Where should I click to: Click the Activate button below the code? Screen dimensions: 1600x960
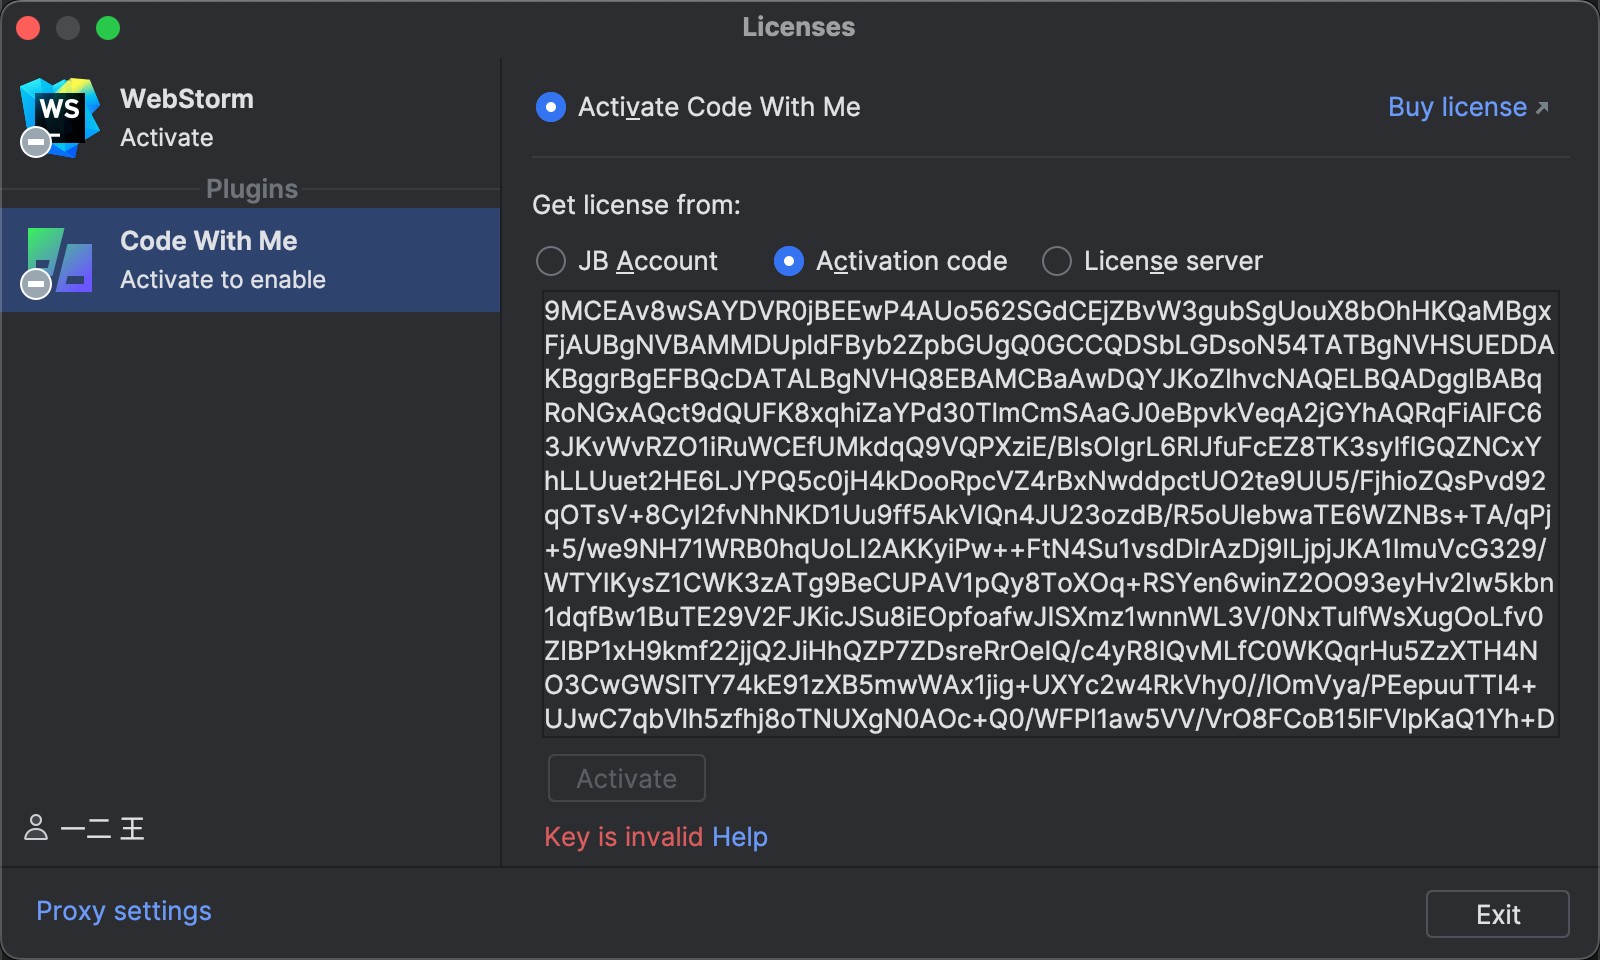[627, 778]
